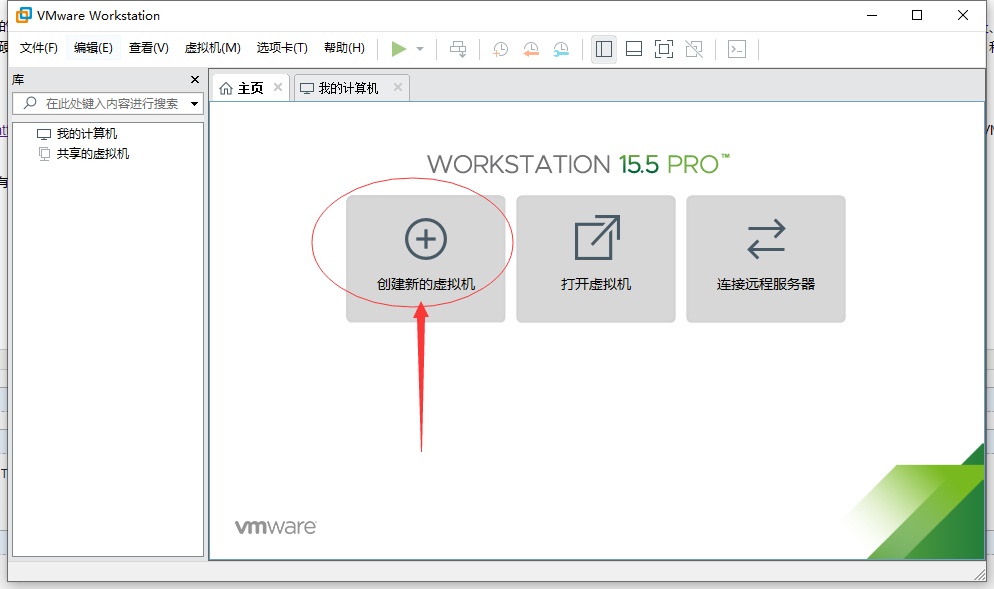This screenshot has height=589, width=994.
Task: Open the library search dropdown arrow
Action: 194,103
